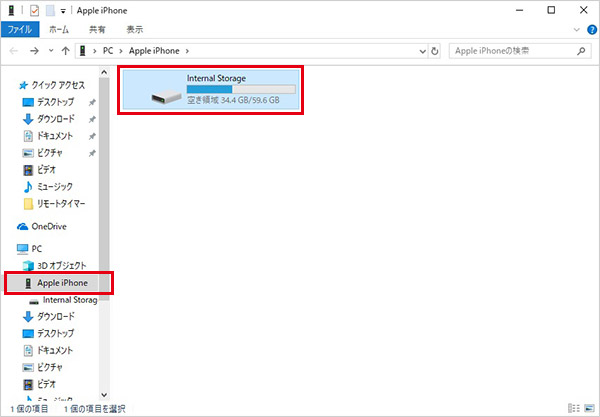The image size is (600, 417).
Task: Open the 共有 ribbon tab
Action: tap(97, 29)
